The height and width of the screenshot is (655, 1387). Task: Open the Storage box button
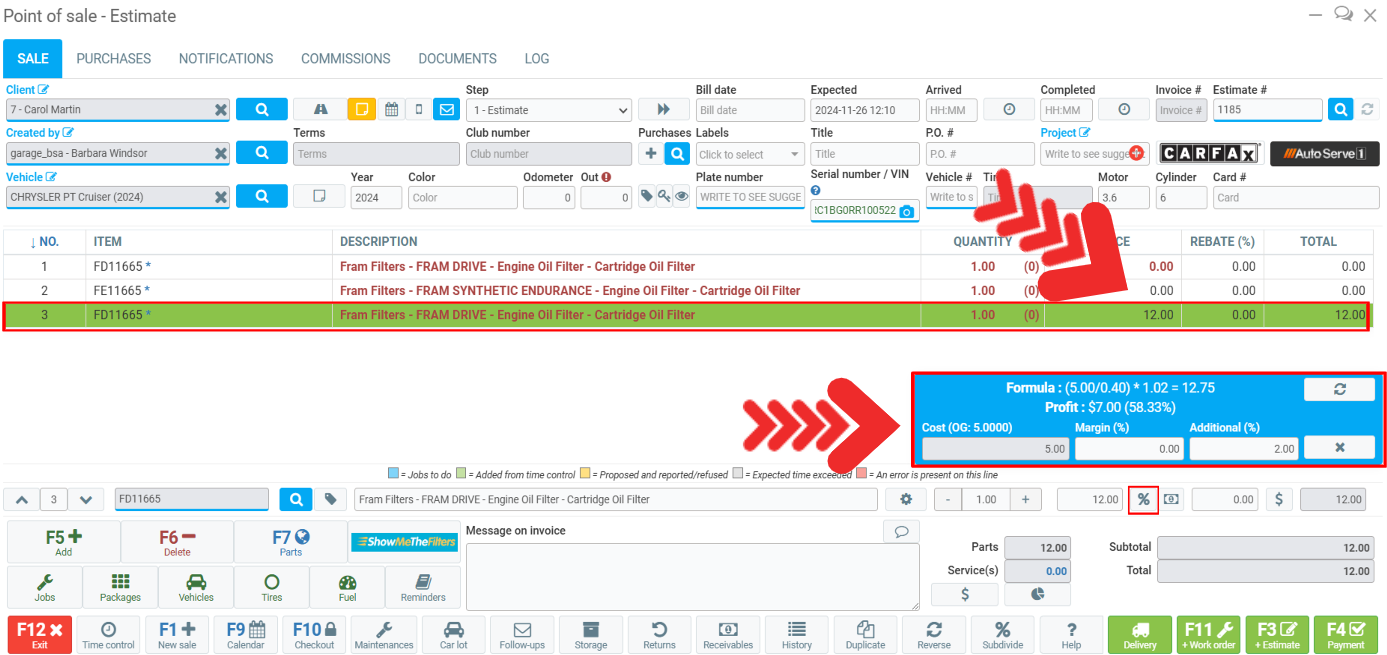[x=590, y=634]
